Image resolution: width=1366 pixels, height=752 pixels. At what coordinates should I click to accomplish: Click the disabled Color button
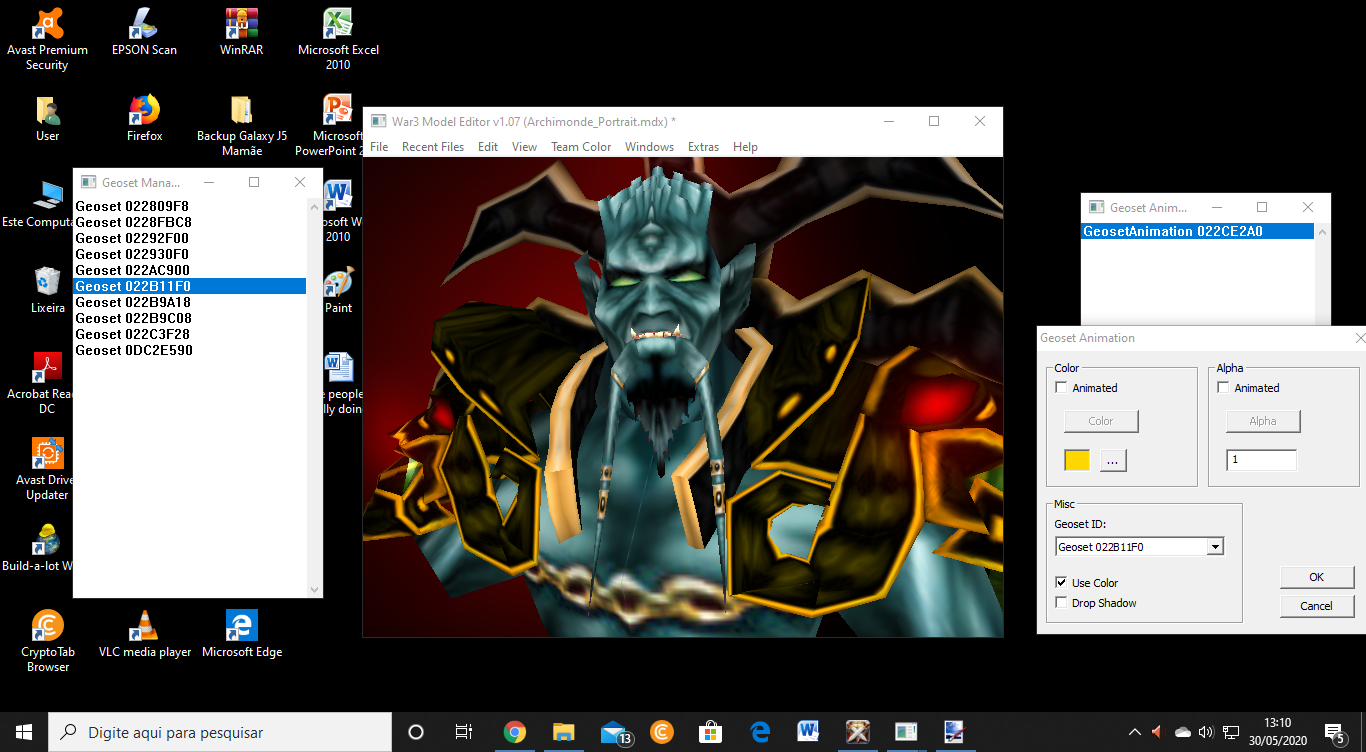(1101, 421)
